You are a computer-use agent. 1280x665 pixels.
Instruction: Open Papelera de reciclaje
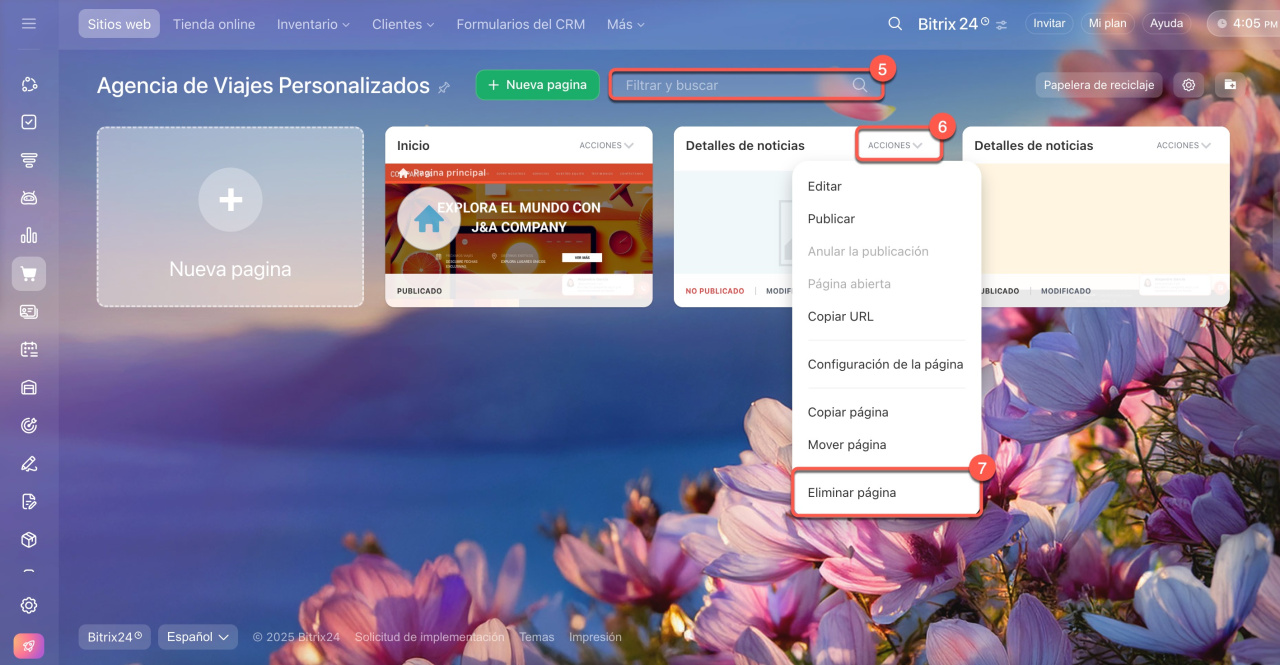pyautogui.click(x=1098, y=85)
